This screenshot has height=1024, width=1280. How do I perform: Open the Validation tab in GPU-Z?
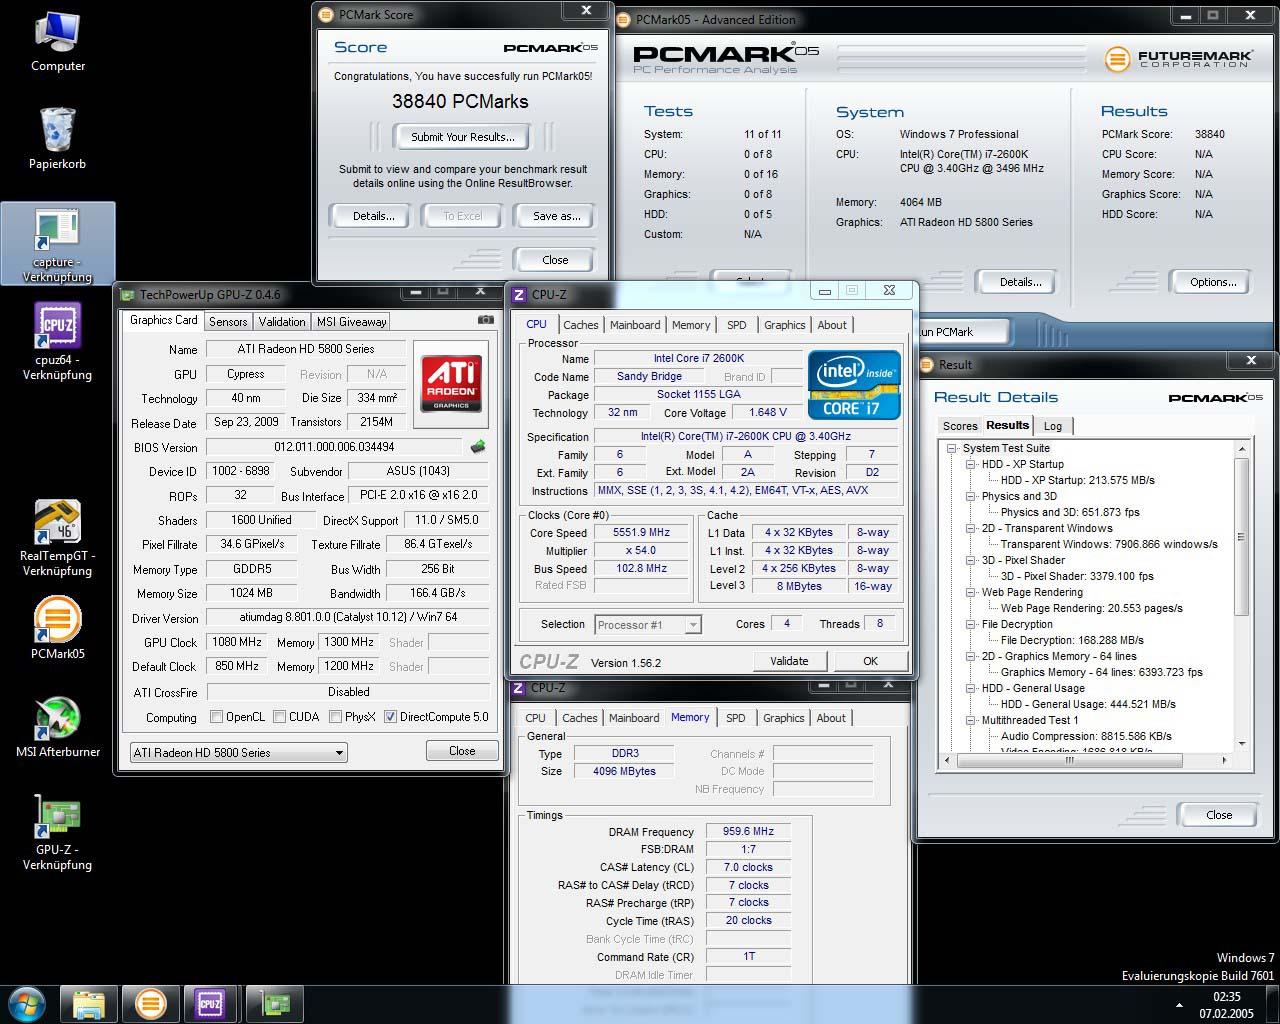tap(282, 322)
